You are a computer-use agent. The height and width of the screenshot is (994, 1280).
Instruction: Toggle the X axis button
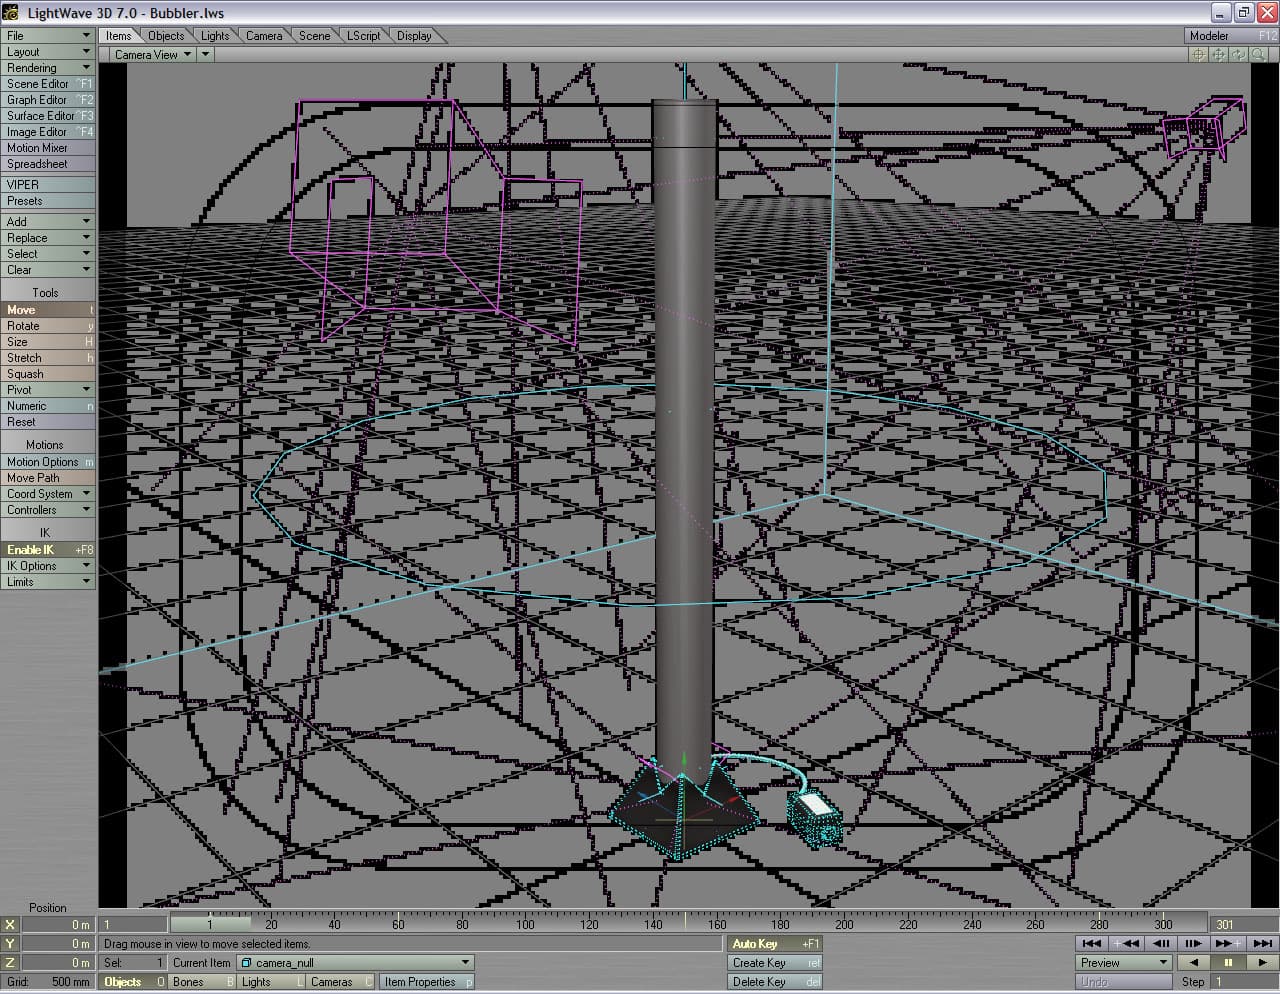pyautogui.click(x=10, y=925)
